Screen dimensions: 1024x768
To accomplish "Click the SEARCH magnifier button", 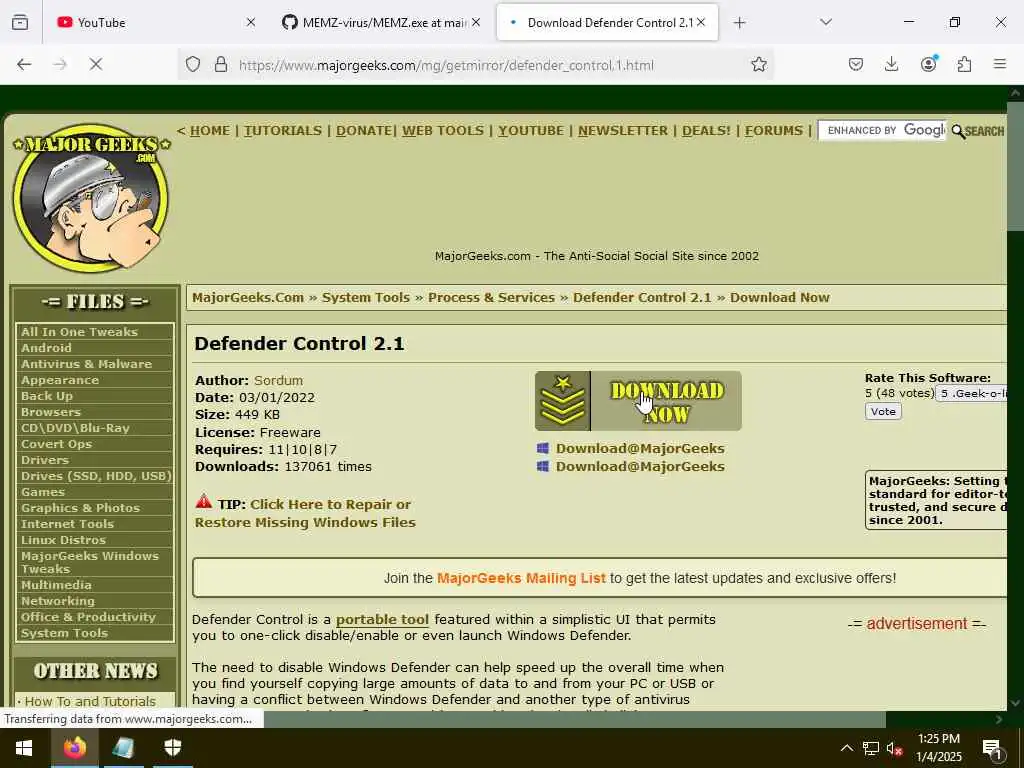I will coord(977,131).
